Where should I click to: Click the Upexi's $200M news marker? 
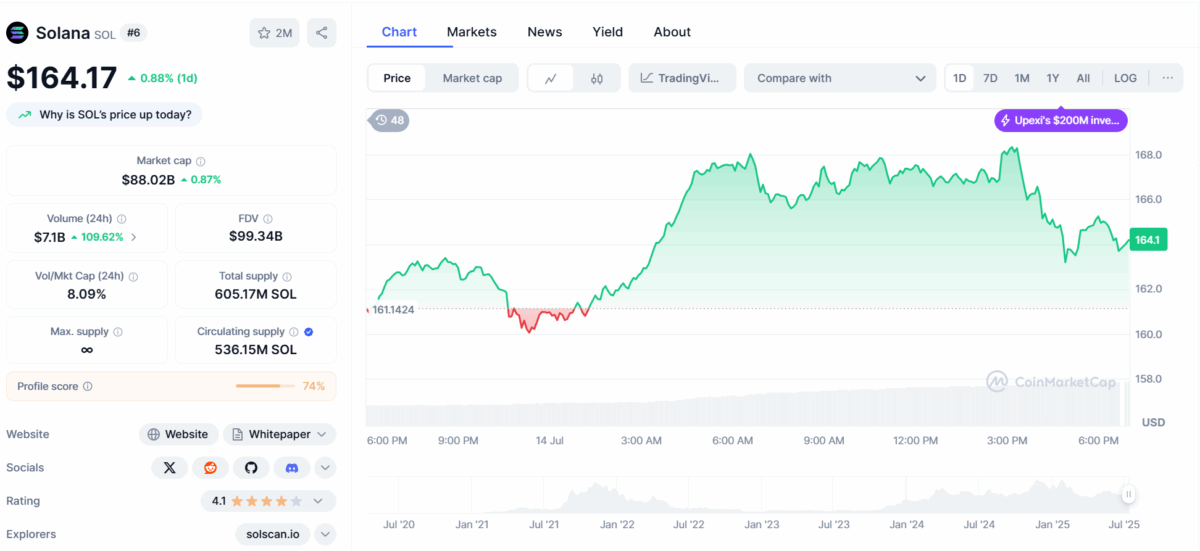click(x=1061, y=120)
